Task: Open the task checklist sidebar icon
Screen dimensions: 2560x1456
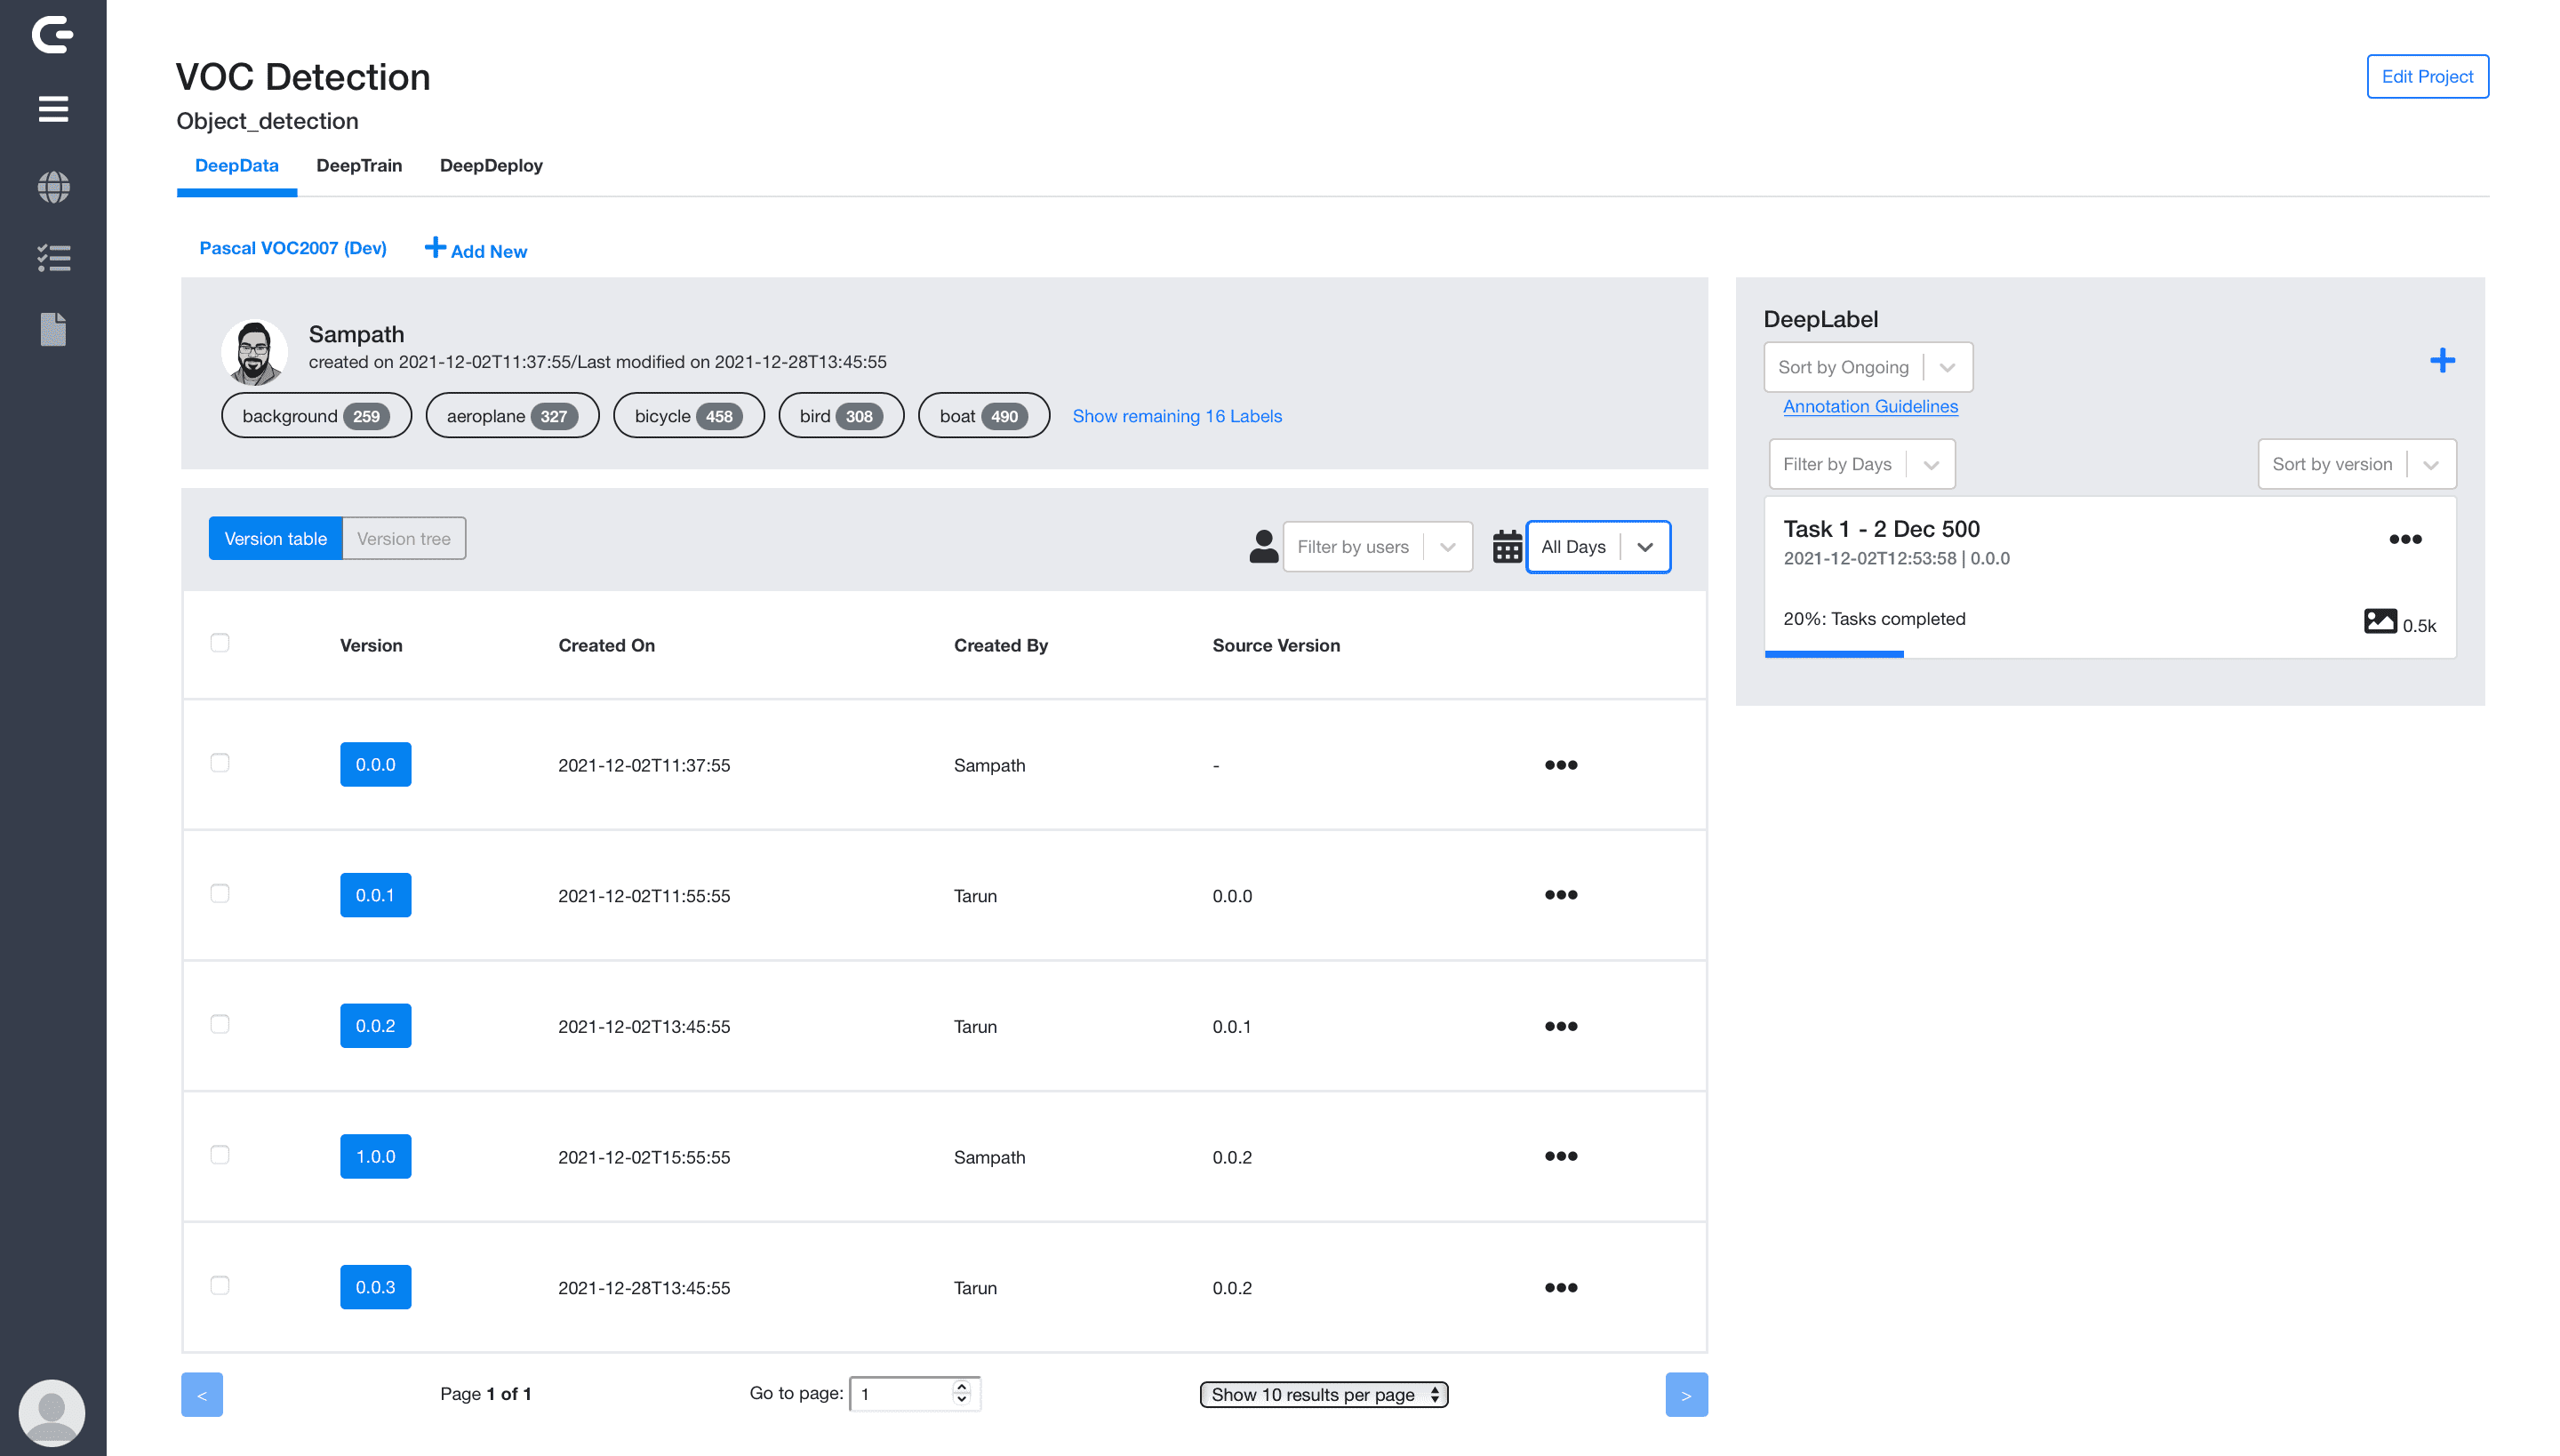Action: [53, 258]
